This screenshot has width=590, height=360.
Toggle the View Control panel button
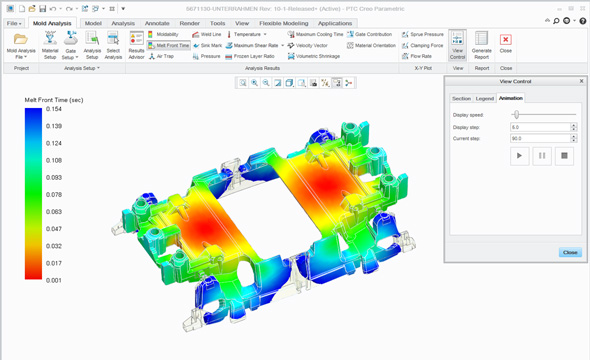click(457, 45)
